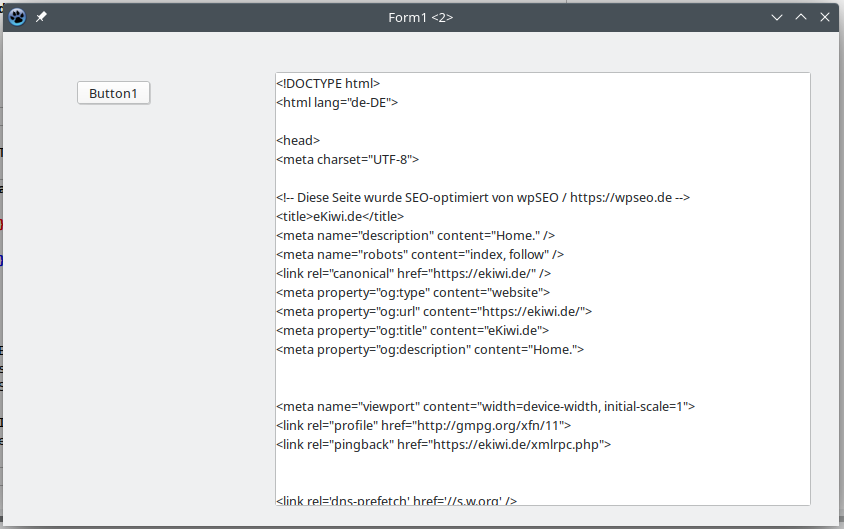Image resolution: width=844 pixels, height=529 pixels.
Task: Click the viewport meta tag line
Action: 486,406
